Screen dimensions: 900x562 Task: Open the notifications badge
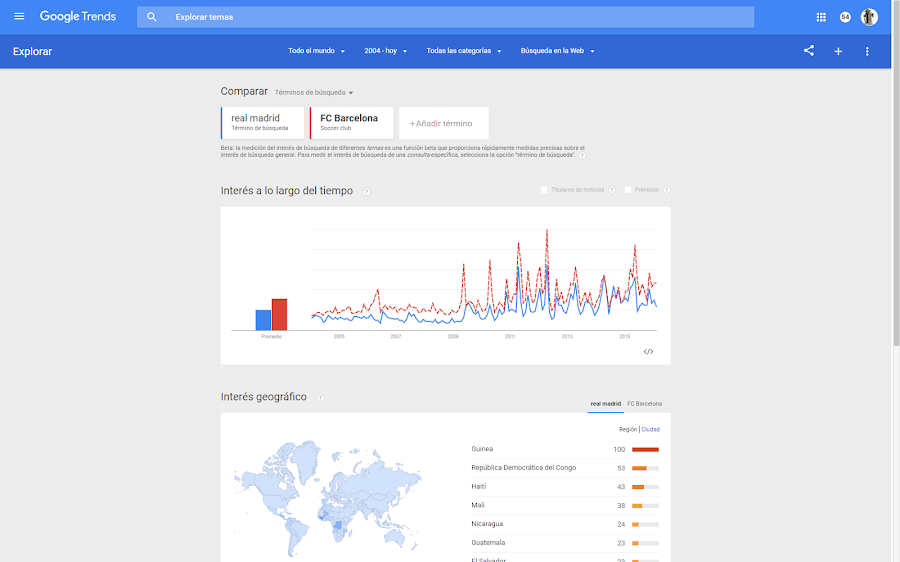click(845, 17)
